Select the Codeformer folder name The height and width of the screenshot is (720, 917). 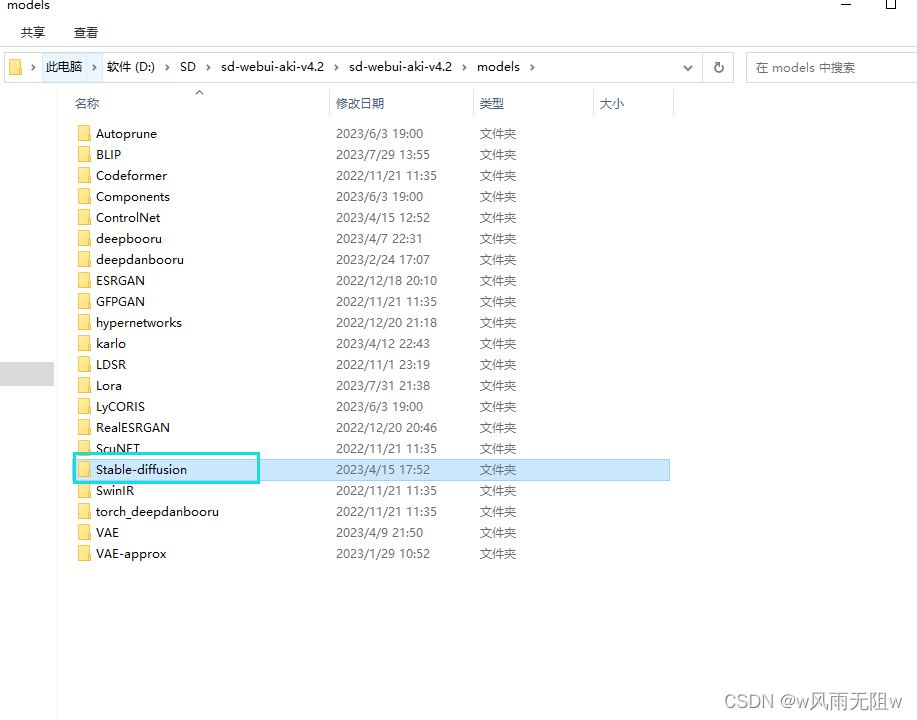coord(131,175)
